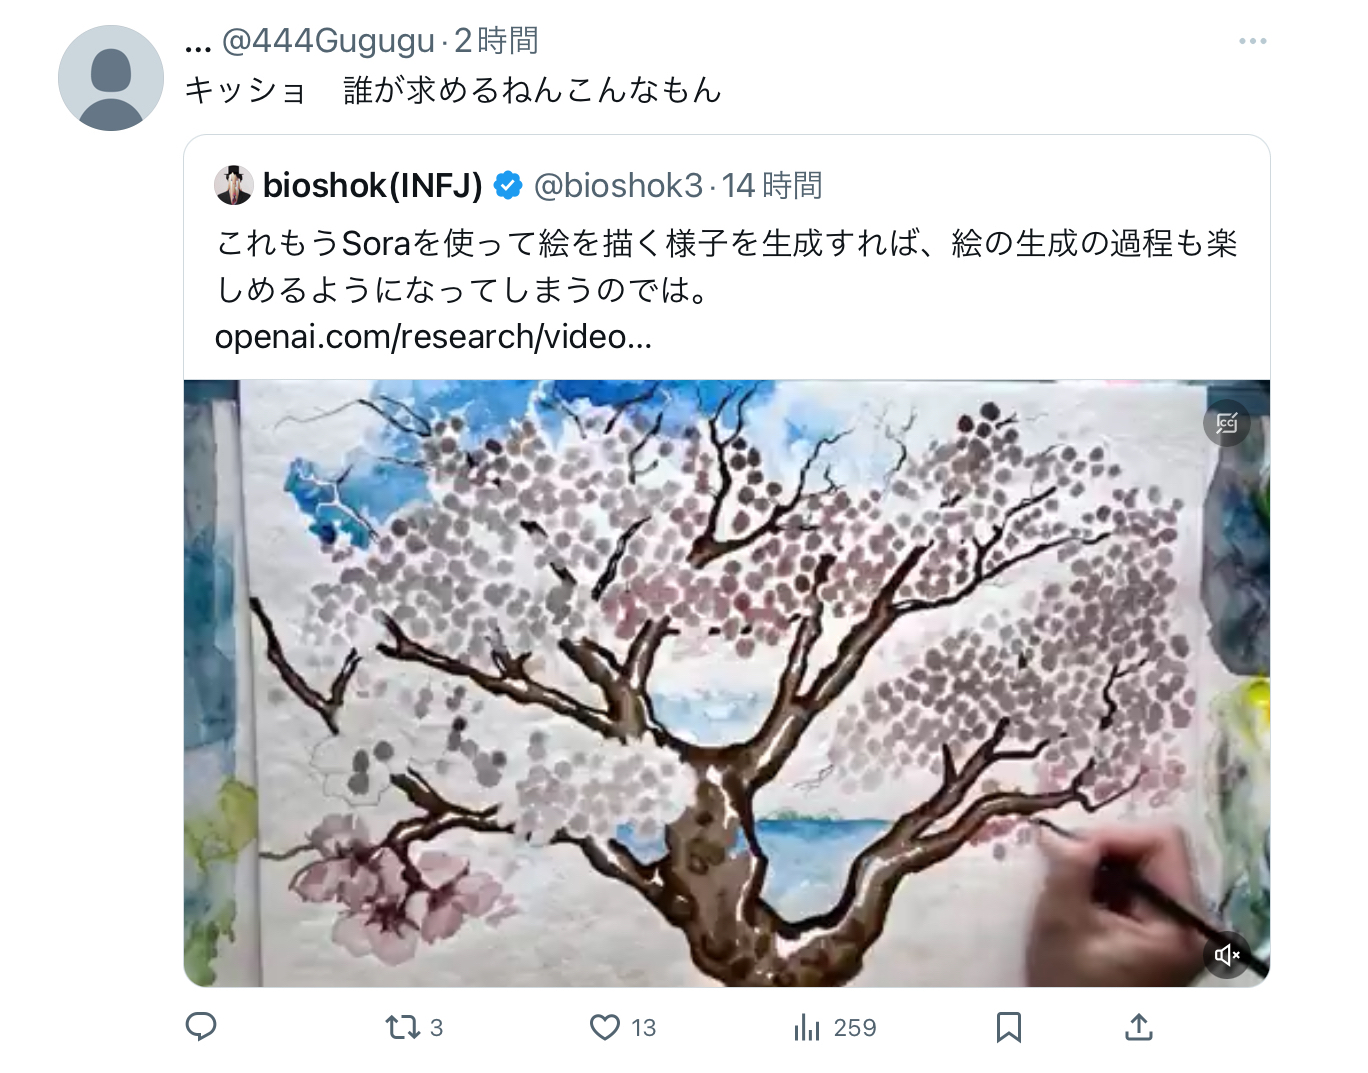The image size is (1368, 1073).
Task: Click the 2時間 tweet timestamp
Action: coord(496,41)
